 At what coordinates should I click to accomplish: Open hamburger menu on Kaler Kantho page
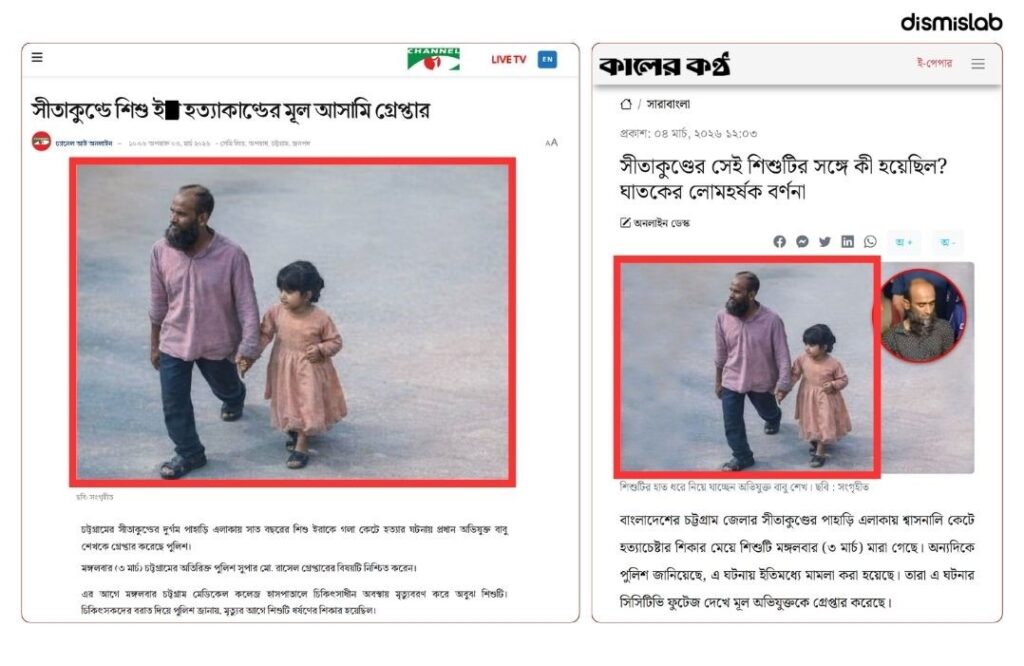point(978,64)
